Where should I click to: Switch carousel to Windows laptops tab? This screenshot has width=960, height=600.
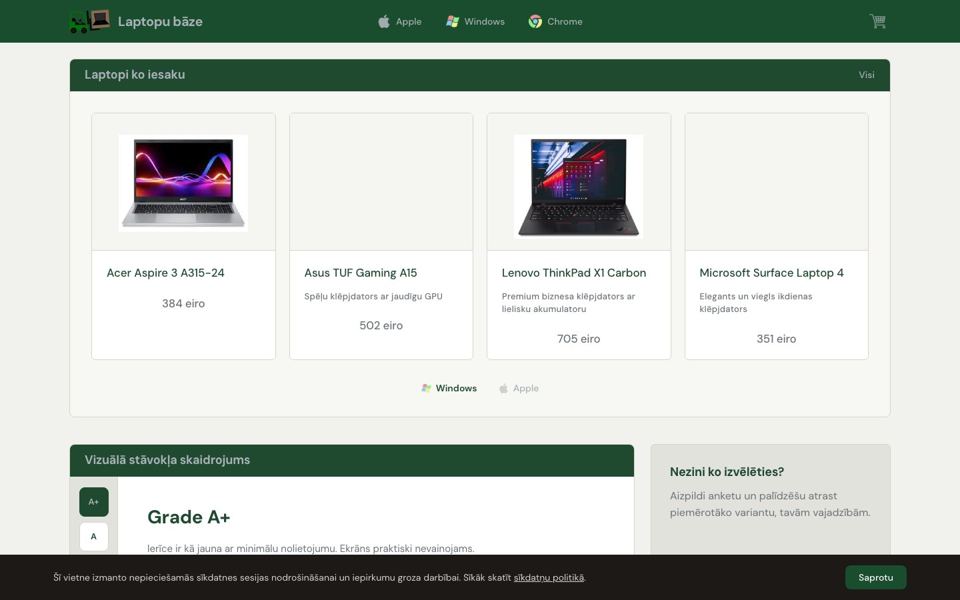click(x=449, y=388)
